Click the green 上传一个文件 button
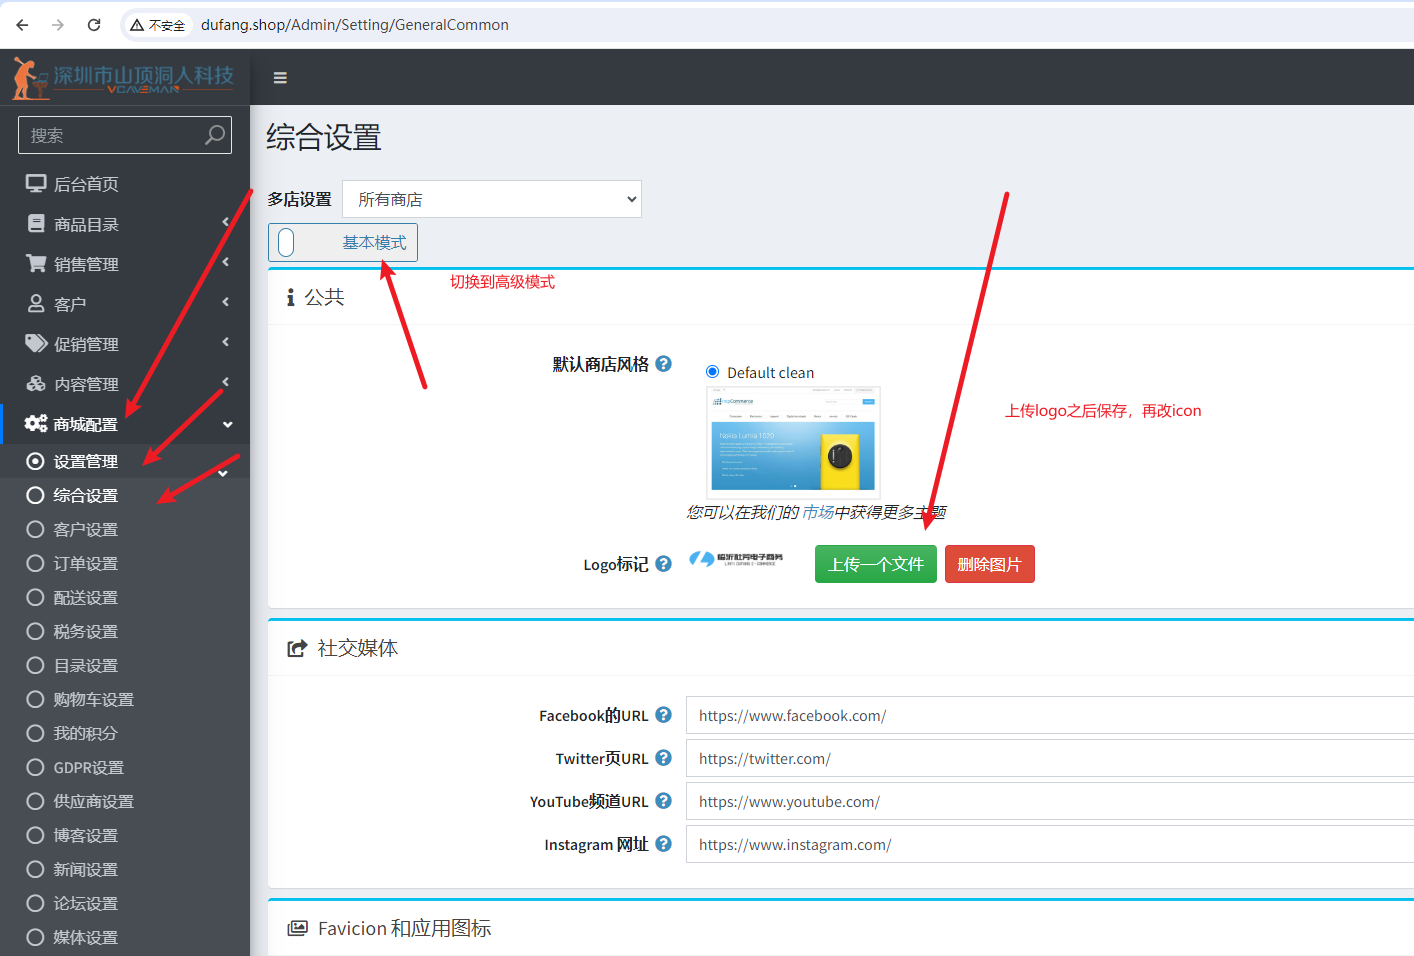The width and height of the screenshot is (1414, 956). tap(875, 564)
